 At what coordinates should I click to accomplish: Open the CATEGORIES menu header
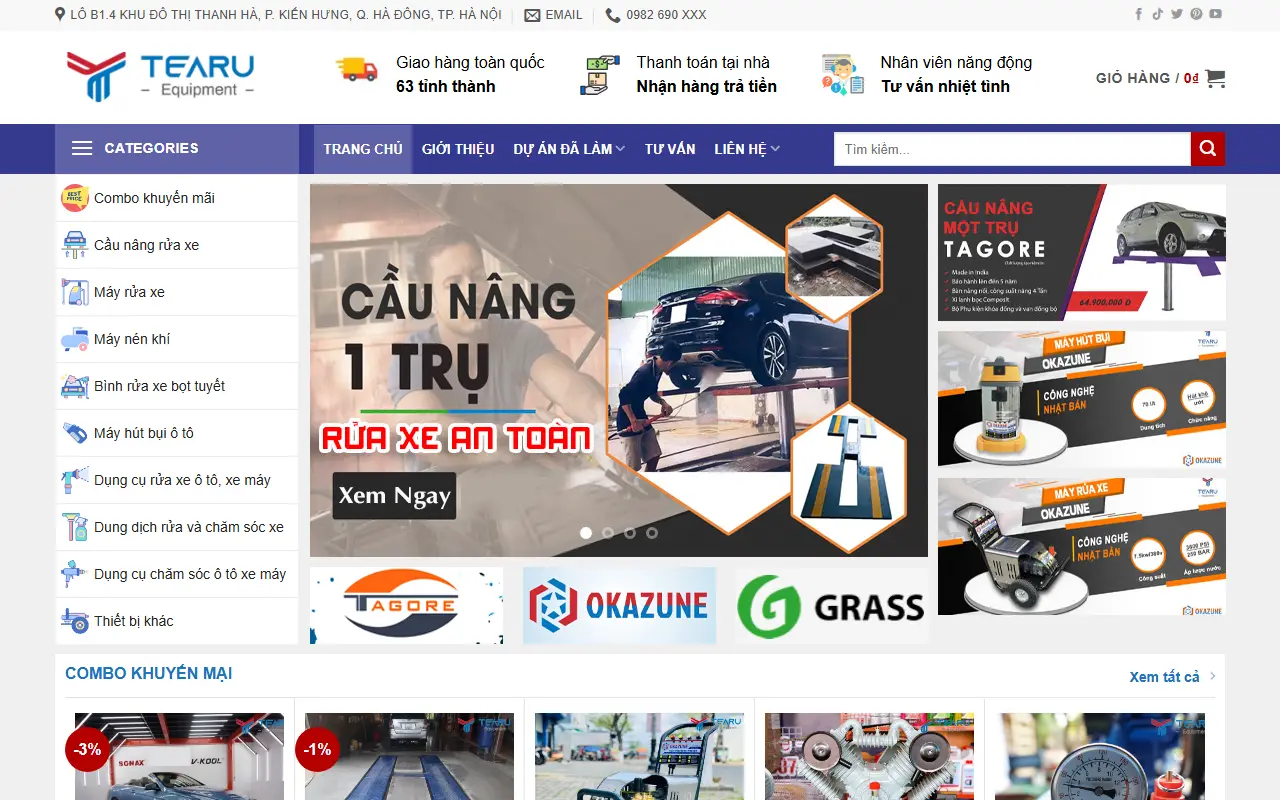[x=177, y=149]
